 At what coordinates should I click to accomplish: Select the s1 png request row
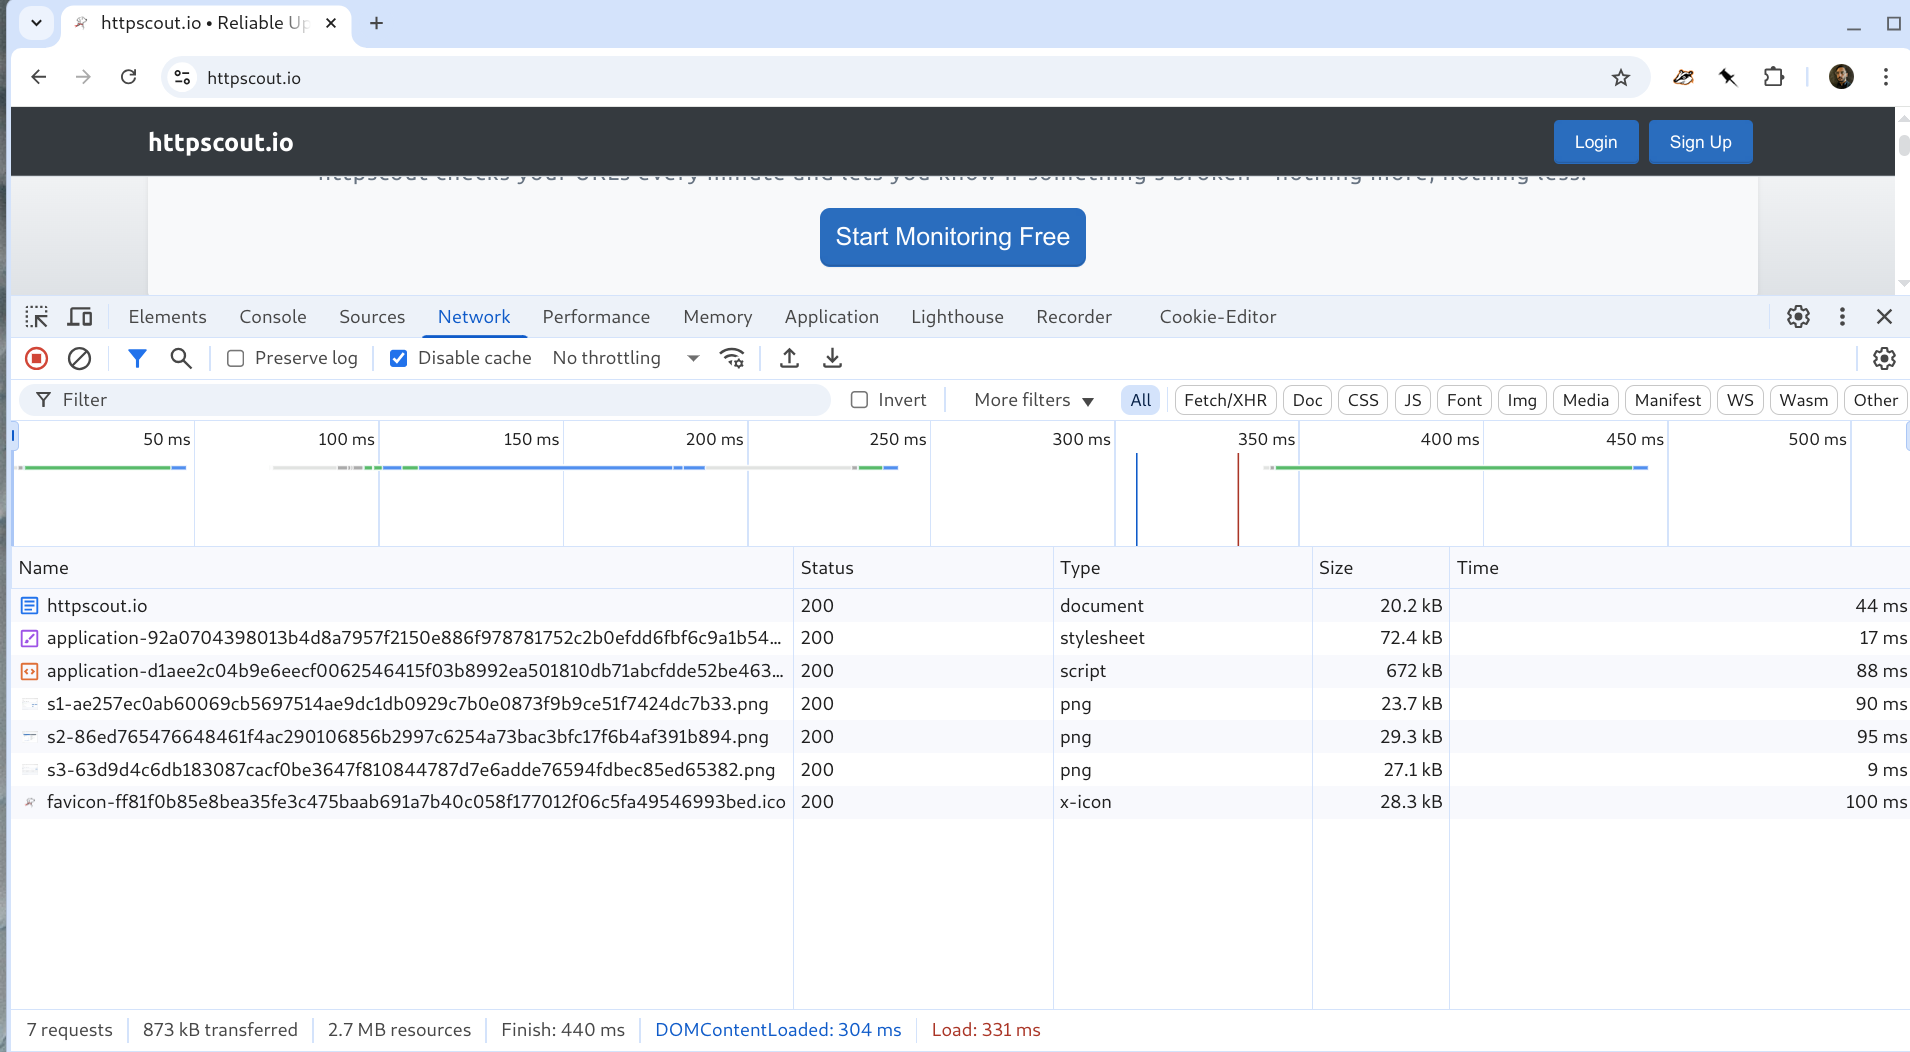click(960, 704)
